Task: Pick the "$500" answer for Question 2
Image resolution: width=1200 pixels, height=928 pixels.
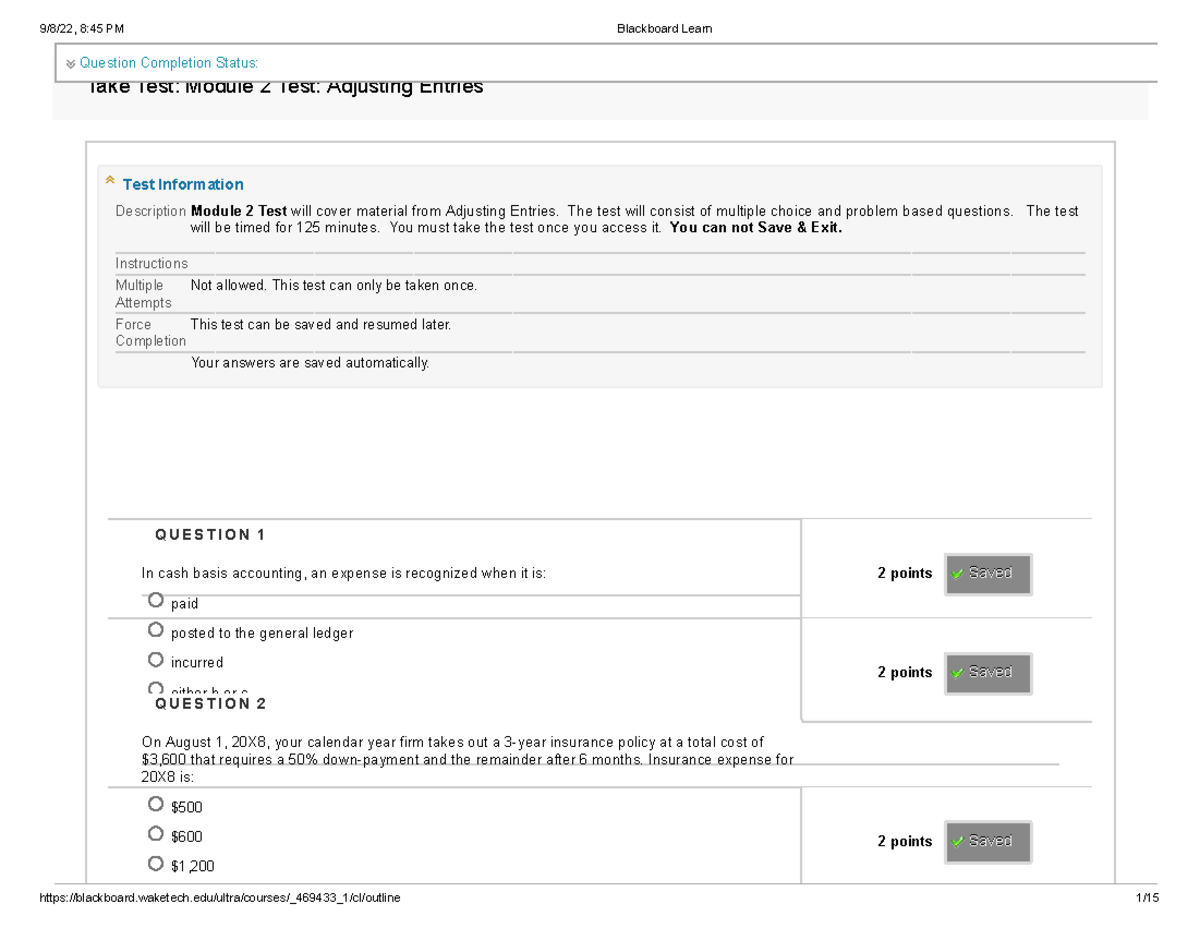Action: pyautogui.click(x=156, y=803)
